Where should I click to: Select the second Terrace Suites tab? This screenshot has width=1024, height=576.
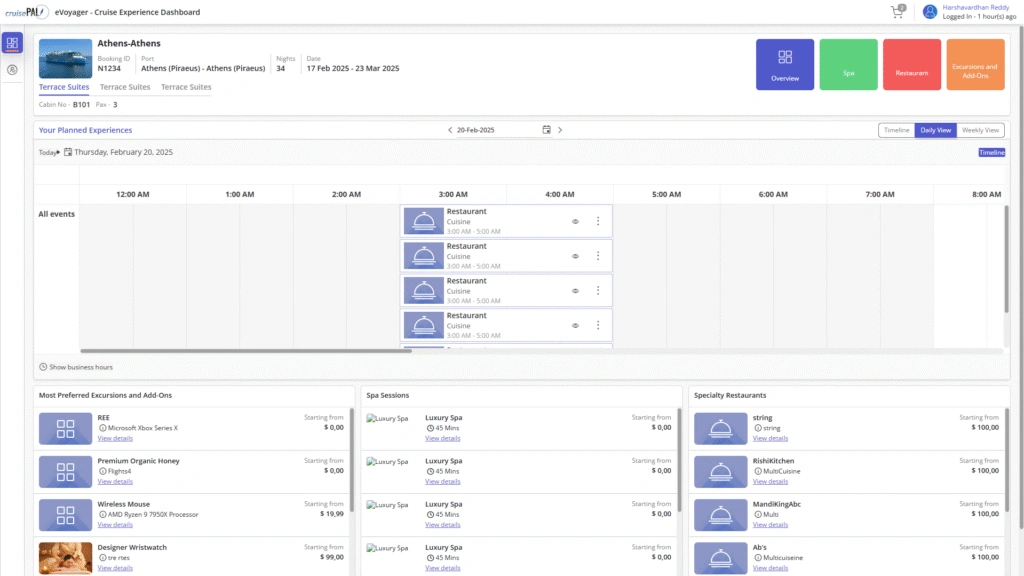pos(125,87)
